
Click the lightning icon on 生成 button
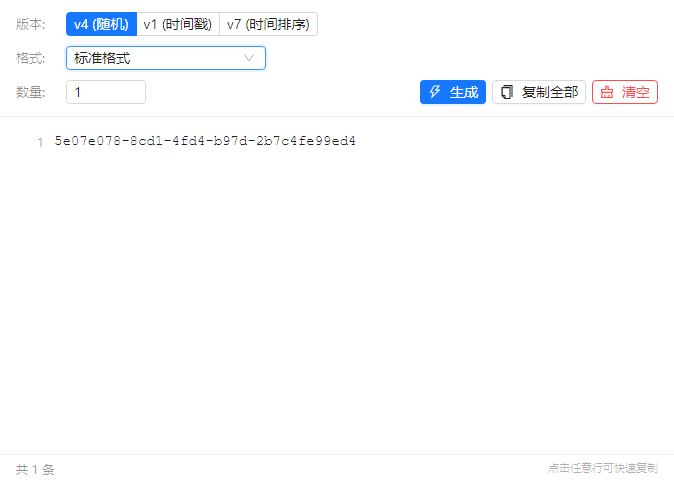click(435, 92)
